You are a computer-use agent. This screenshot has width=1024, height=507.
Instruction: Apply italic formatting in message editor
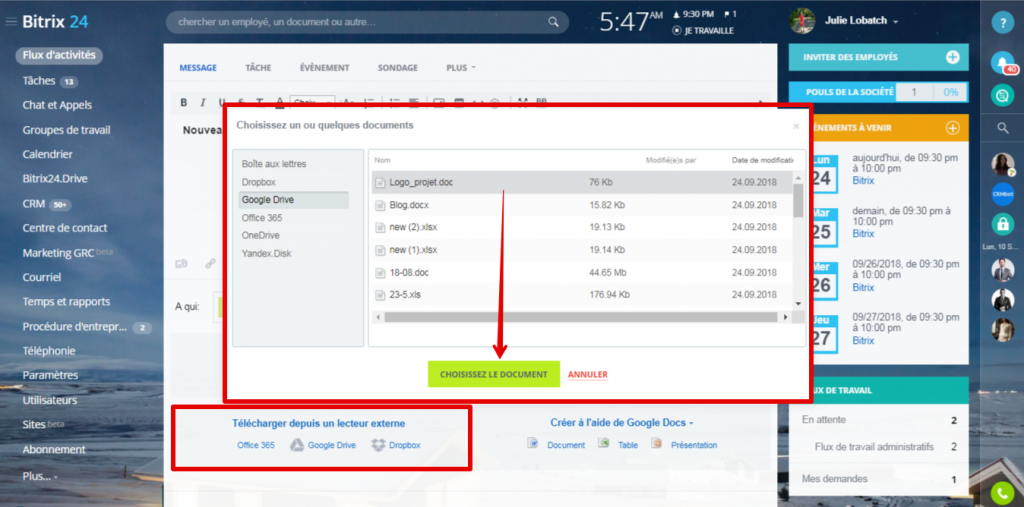click(202, 103)
